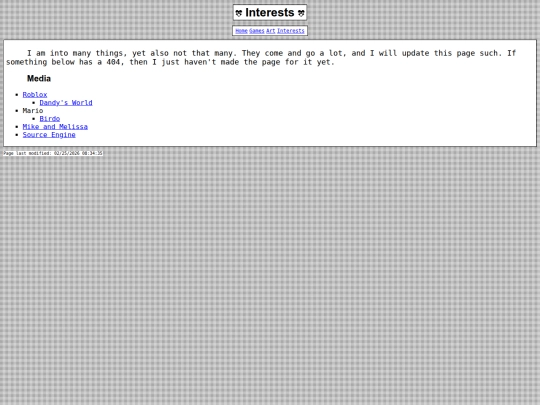
Task: Go to the Games page link
Action: click(x=257, y=31)
